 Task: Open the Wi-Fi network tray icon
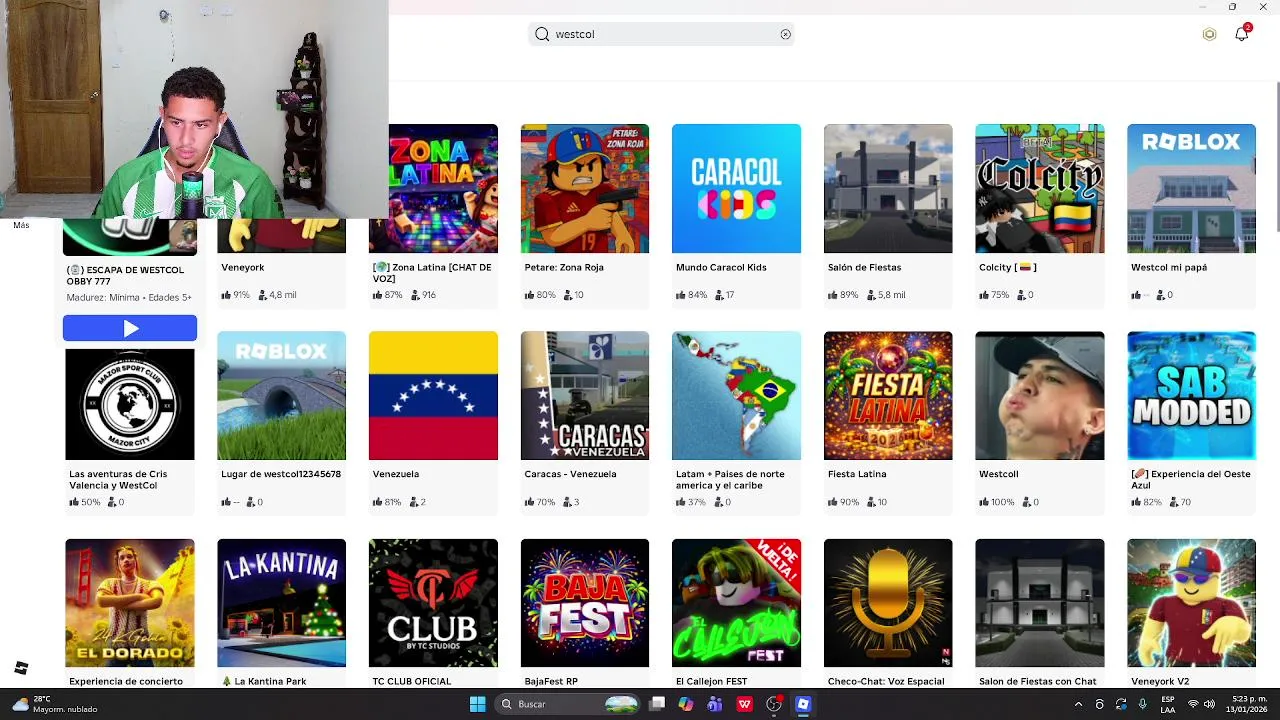tap(1193, 704)
